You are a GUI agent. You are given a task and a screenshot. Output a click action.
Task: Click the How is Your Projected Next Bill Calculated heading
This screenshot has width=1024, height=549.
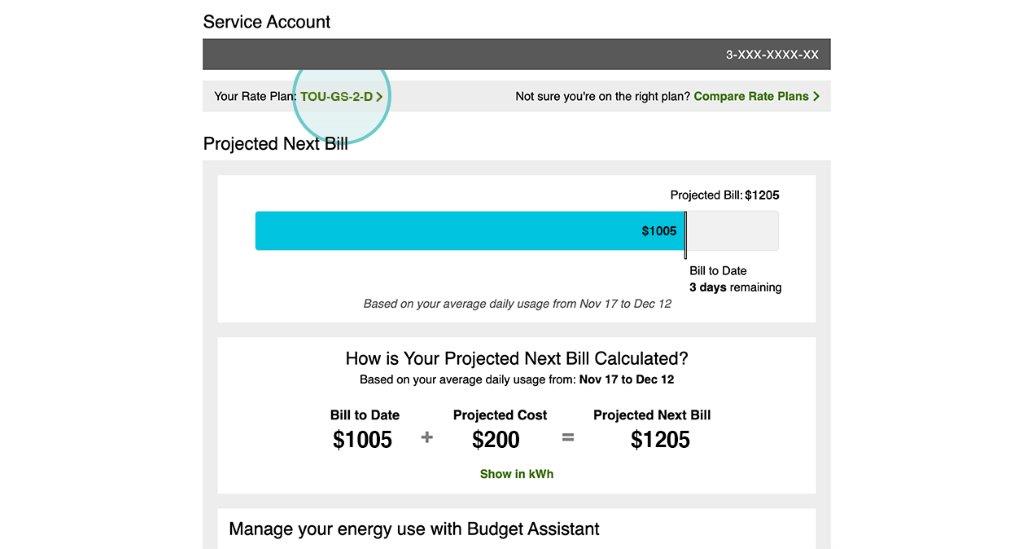(517, 358)
